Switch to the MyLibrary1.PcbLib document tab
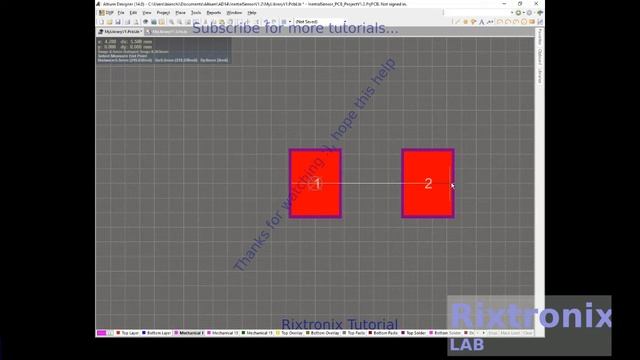Screen dimensions: 640x360 [120, 31]
